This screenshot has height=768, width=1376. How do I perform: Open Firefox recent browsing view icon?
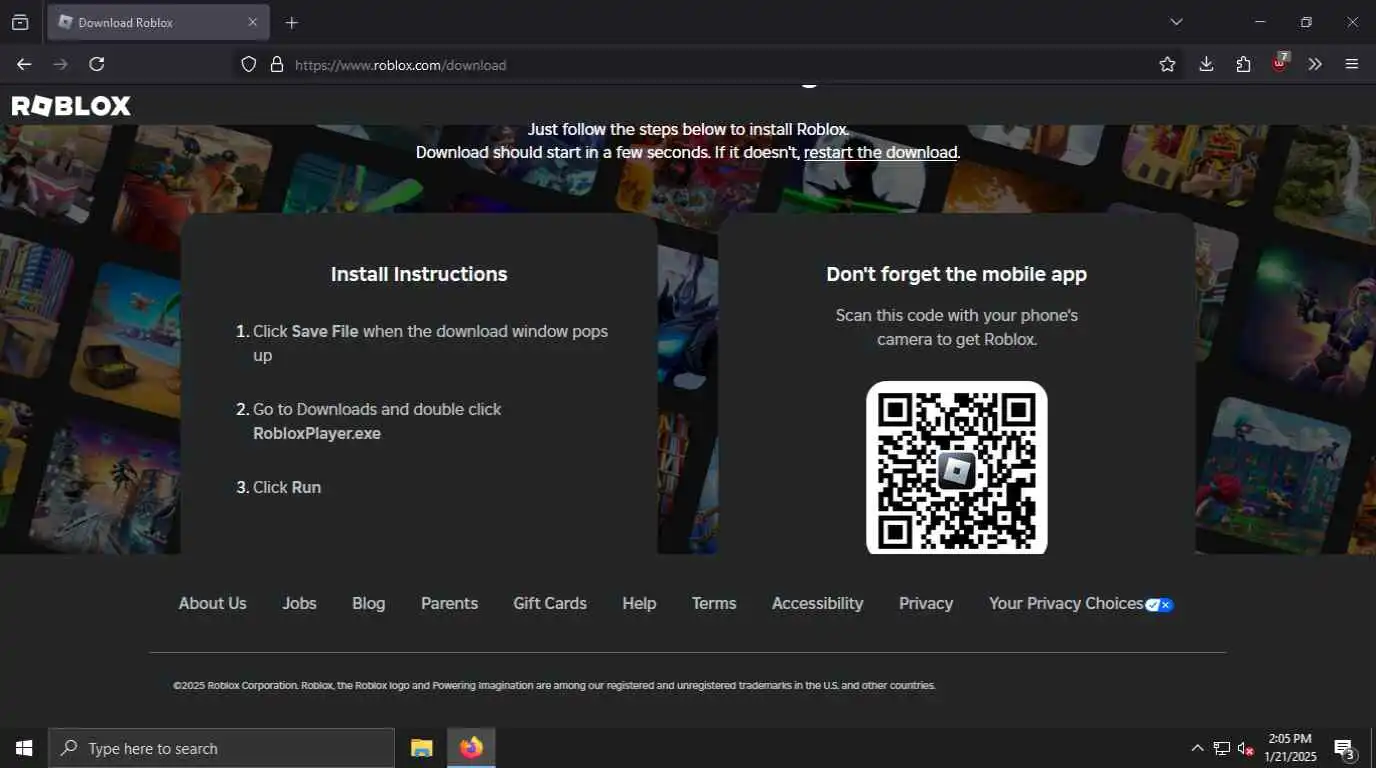coord(20,22)
